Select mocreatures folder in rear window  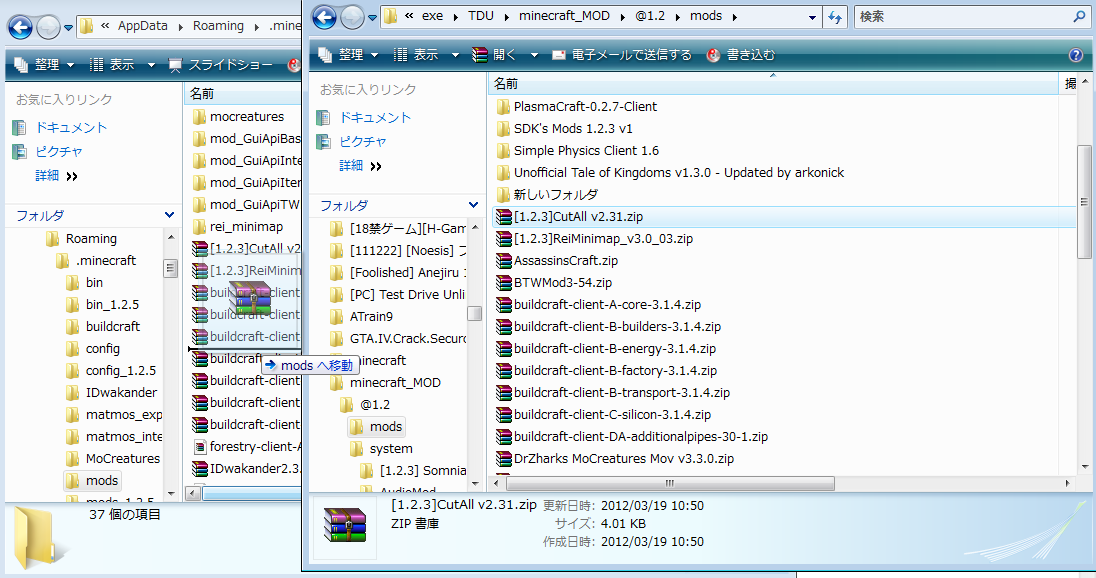tap(238, 117)
